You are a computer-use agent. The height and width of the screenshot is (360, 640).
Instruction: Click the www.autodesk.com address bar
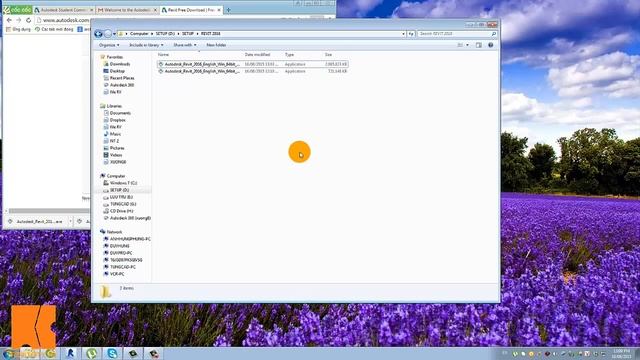65,20
